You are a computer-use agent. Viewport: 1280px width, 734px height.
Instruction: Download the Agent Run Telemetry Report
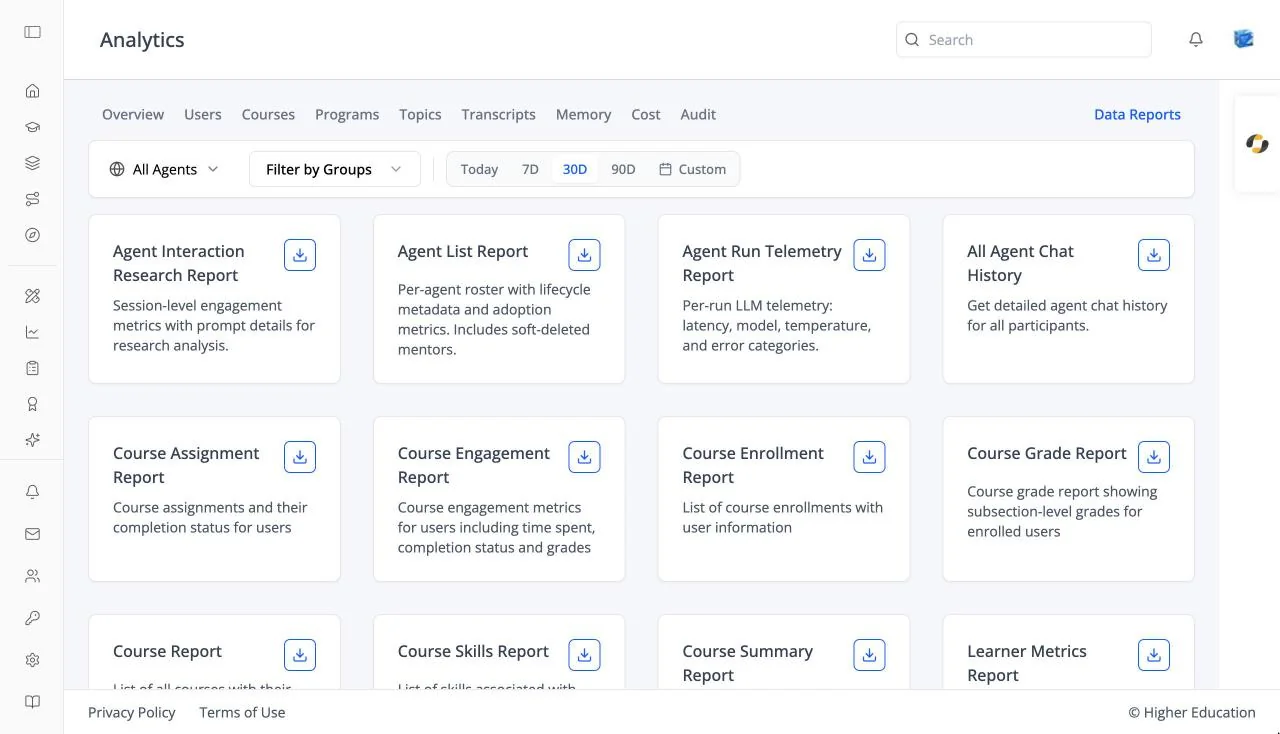[869, 255]
